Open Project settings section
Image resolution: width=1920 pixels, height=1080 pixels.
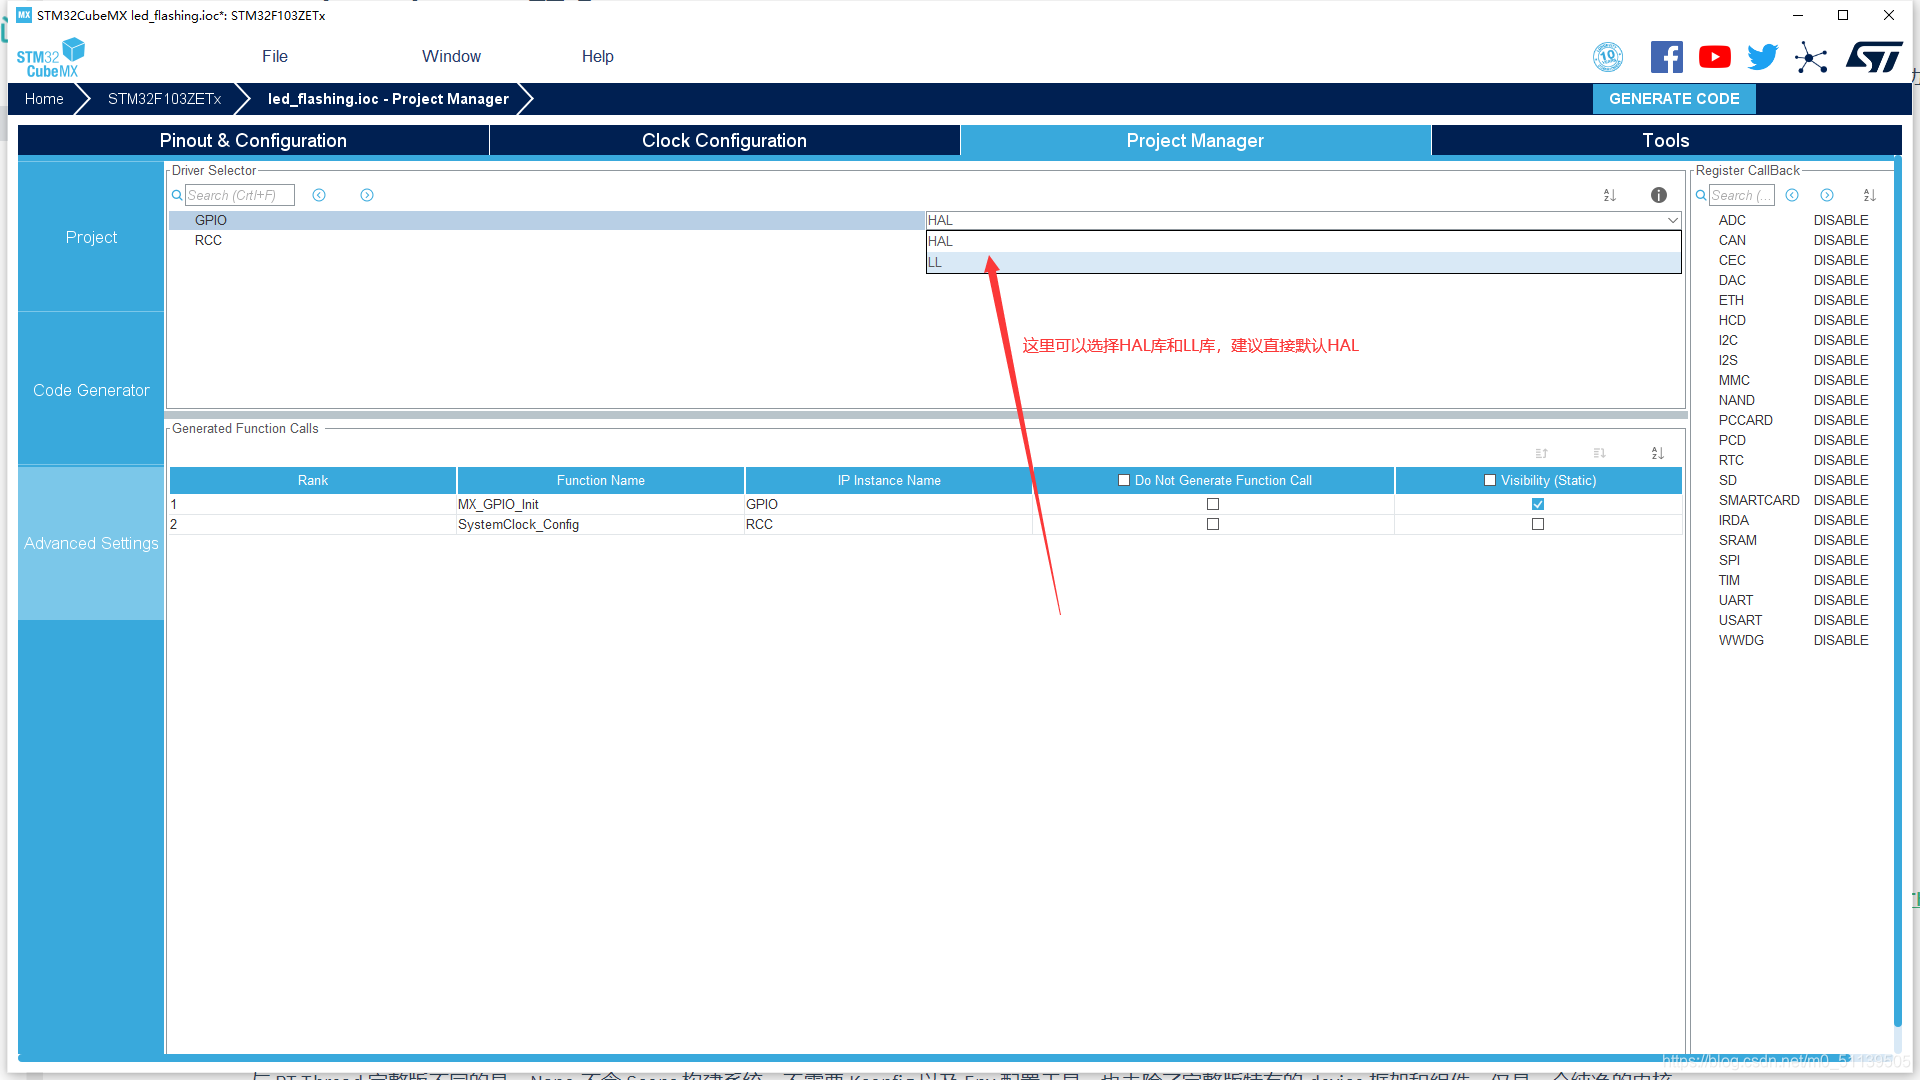point(91,237)
